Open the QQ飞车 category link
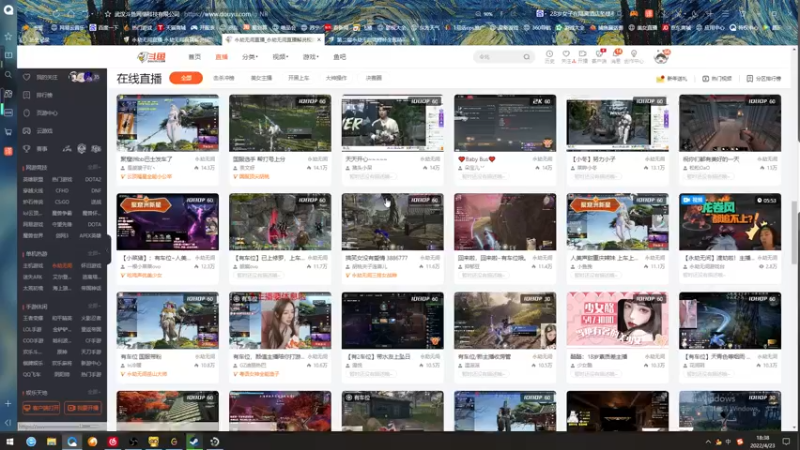The image size is (800, 450). click(32, 374)
